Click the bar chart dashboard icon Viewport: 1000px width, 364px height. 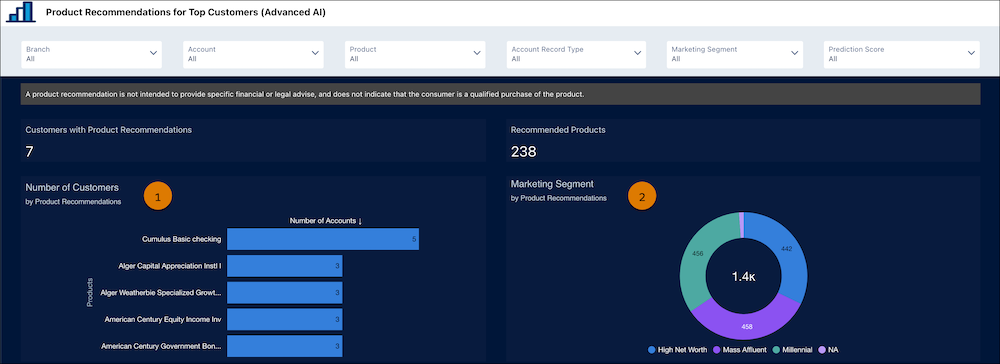point(21,12)
